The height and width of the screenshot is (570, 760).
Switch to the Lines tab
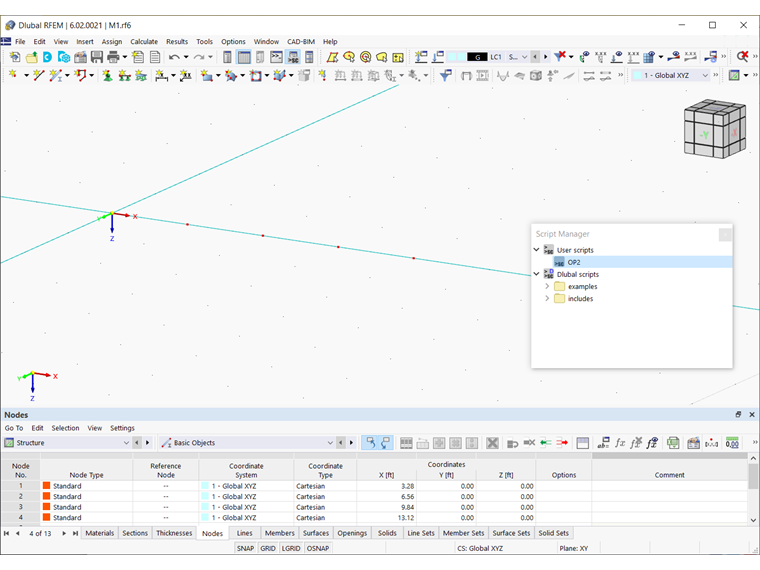coord(244,533)
